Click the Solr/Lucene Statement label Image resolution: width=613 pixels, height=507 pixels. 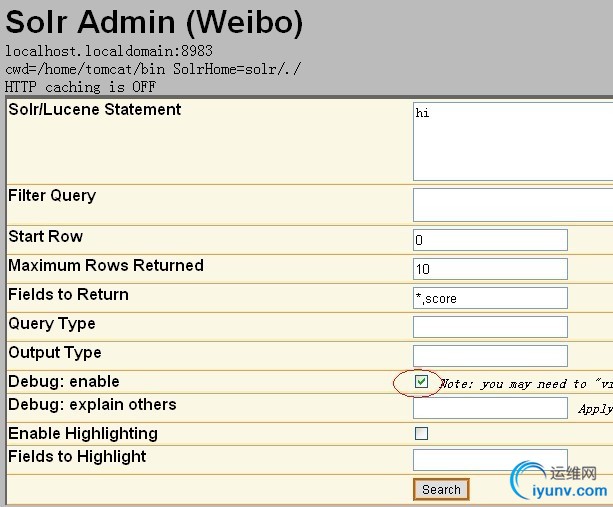click(95, 109)
